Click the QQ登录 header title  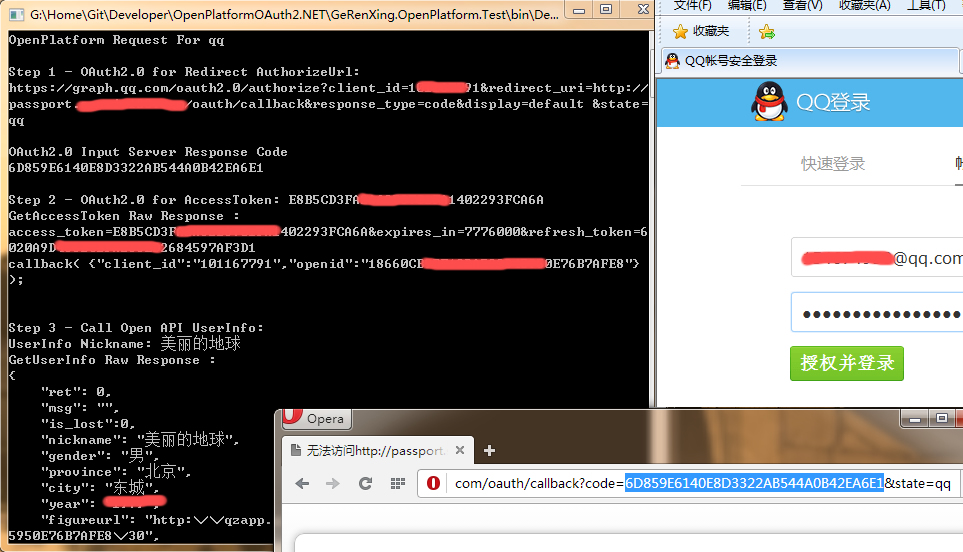(833, 102)
